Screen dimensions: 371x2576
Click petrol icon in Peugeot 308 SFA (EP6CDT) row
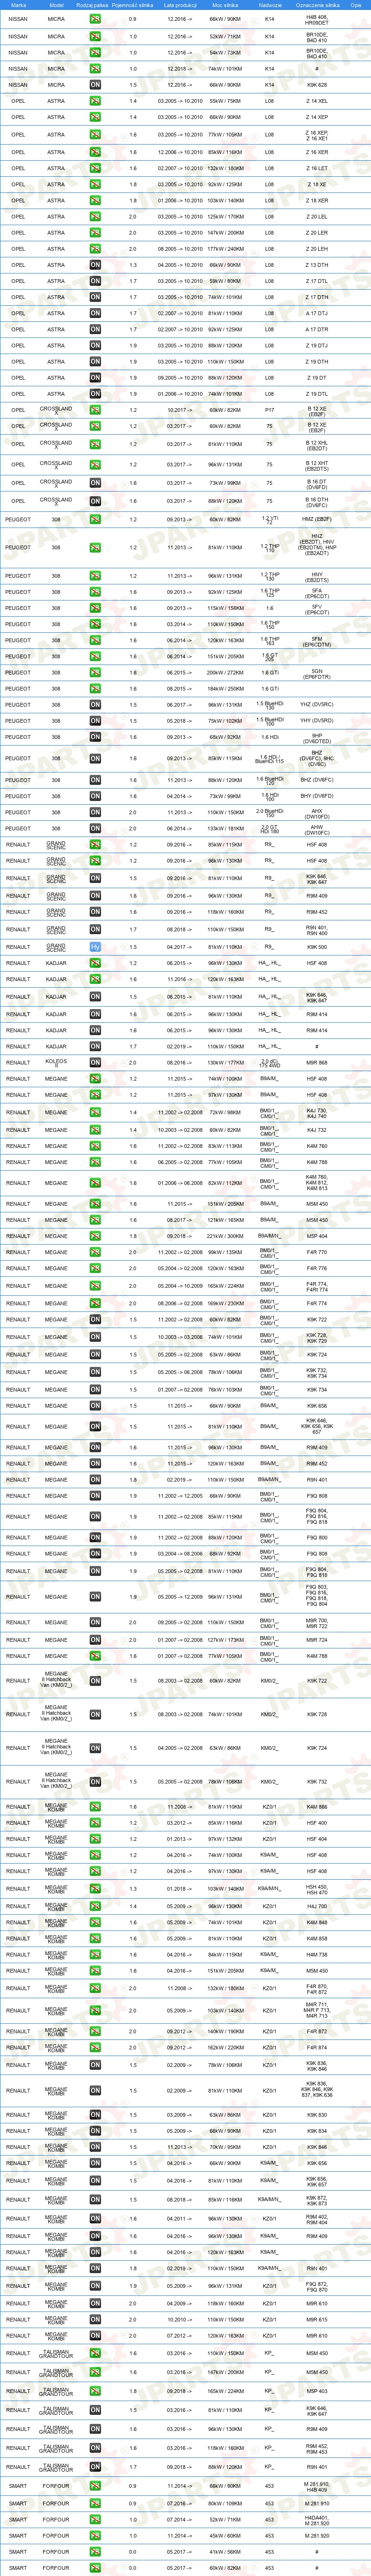[x=95, y=592]
